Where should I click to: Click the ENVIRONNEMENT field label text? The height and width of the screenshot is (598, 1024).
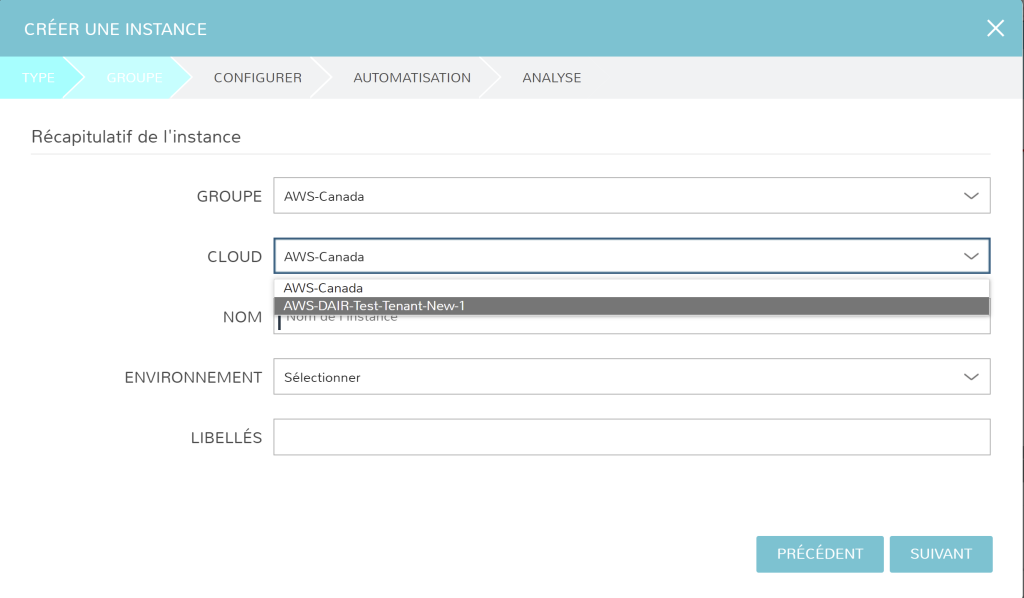(x=193, y=378)
